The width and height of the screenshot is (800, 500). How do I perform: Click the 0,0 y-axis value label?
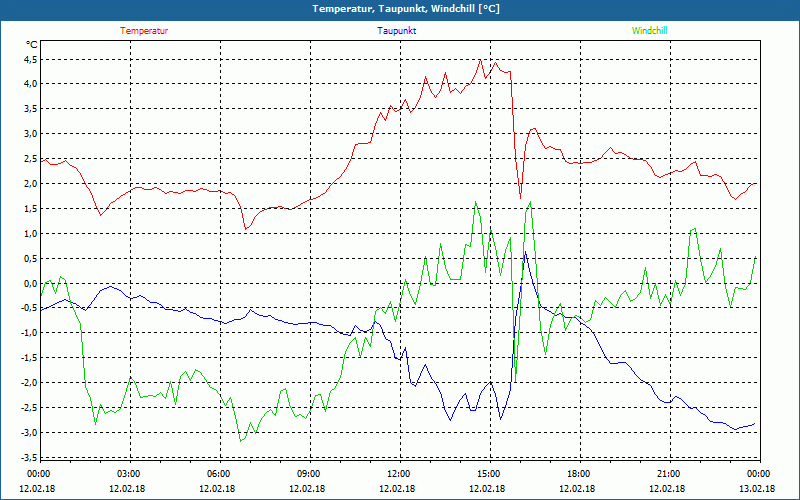point(30,283)
